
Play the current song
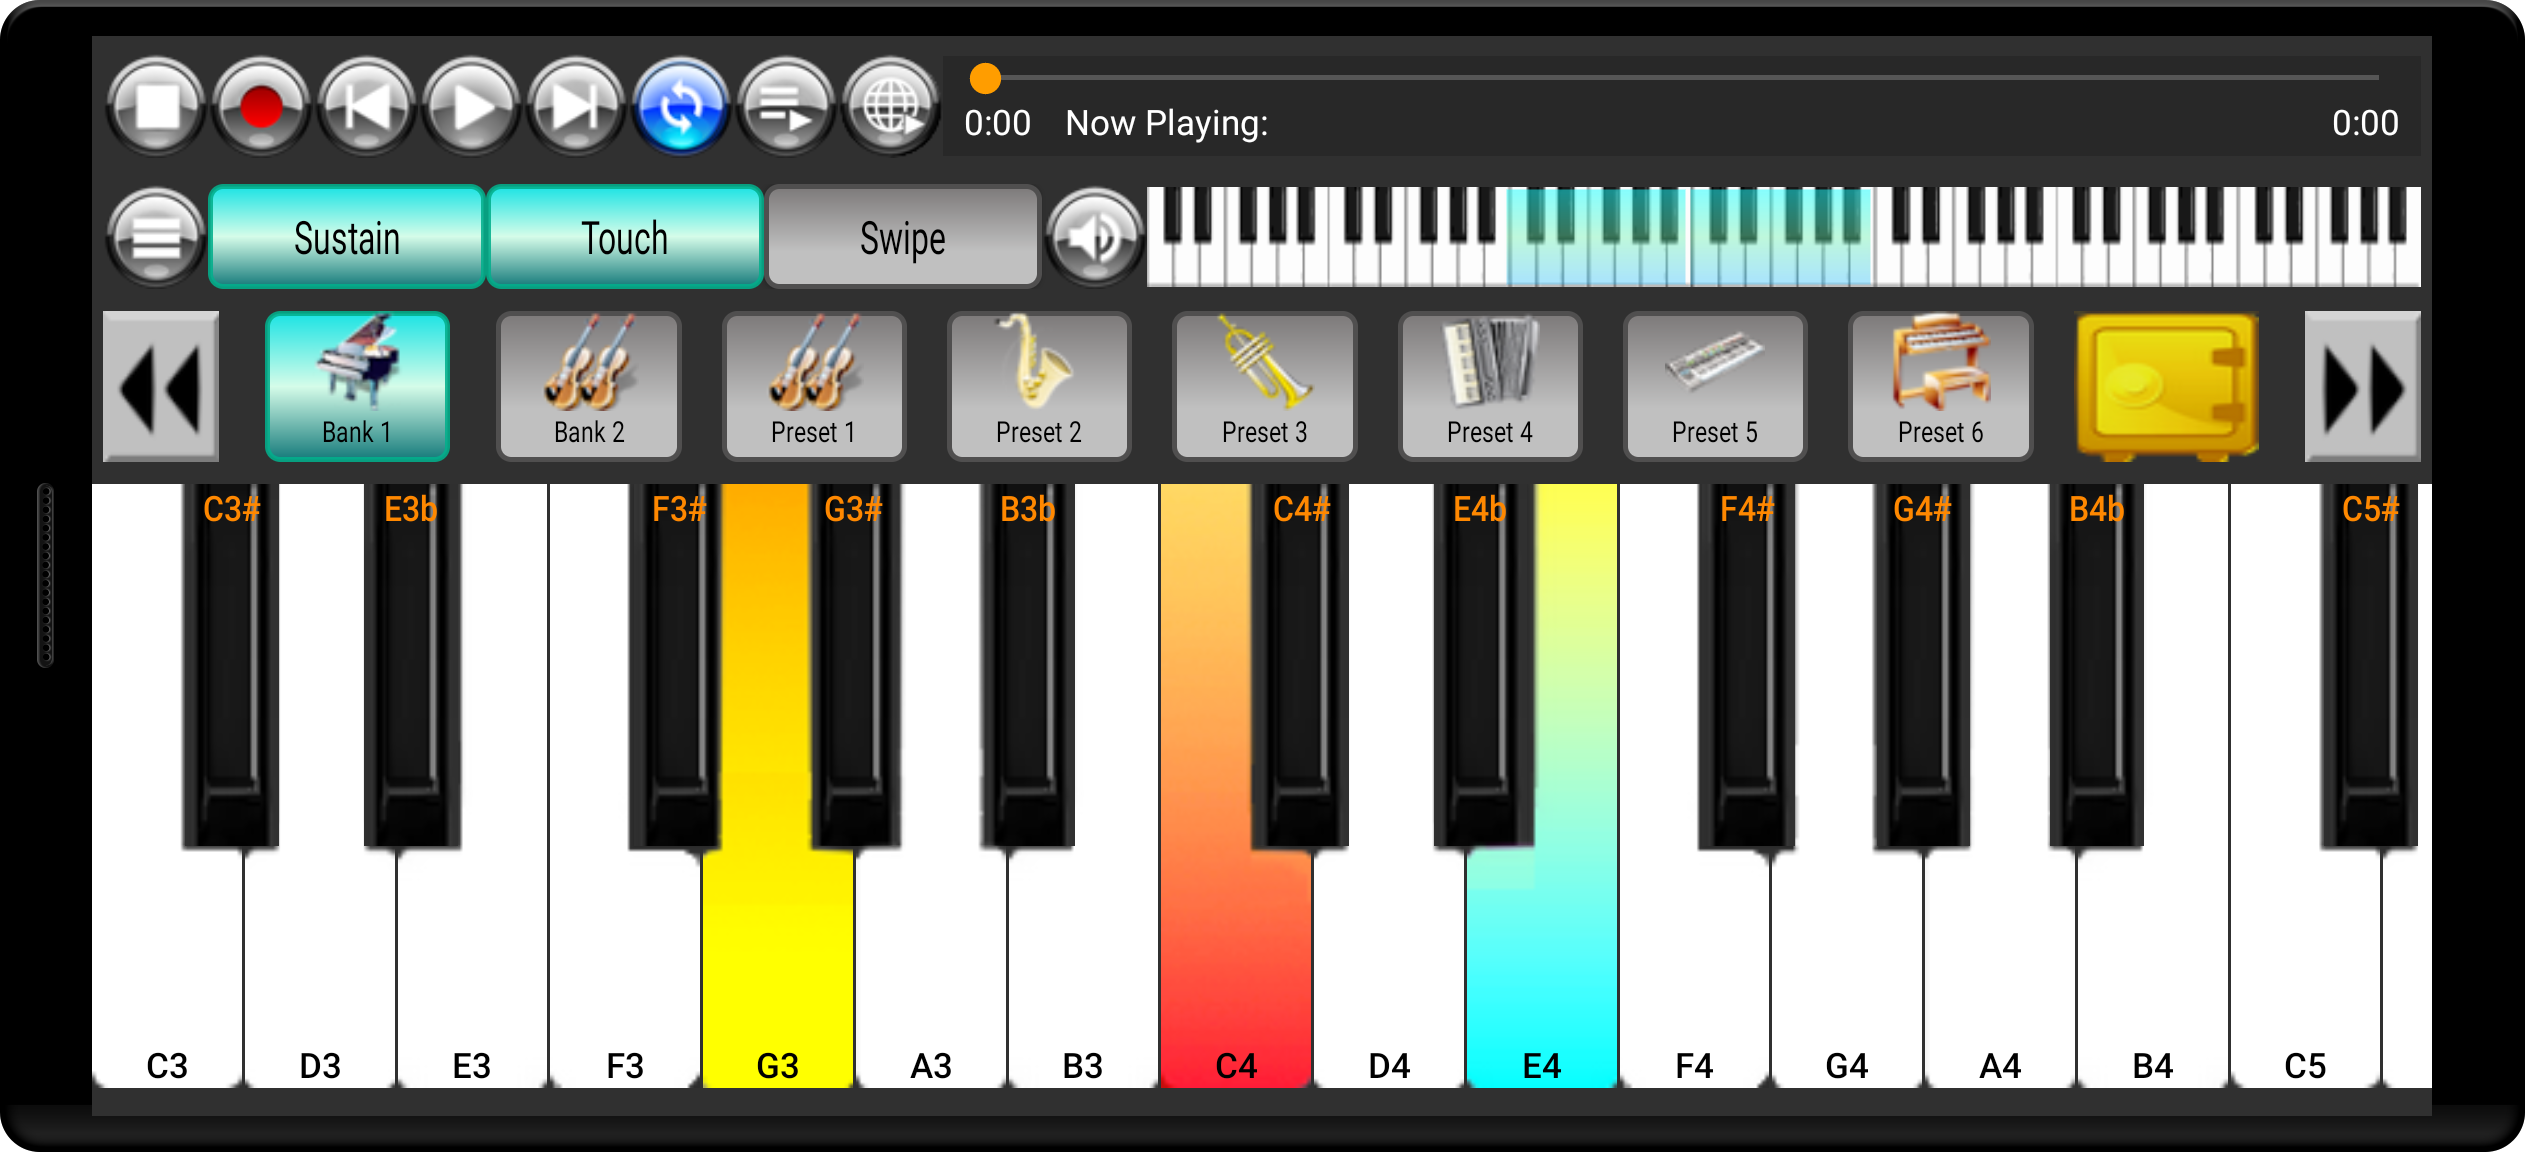pyautogui.click(x=471, y=106)
